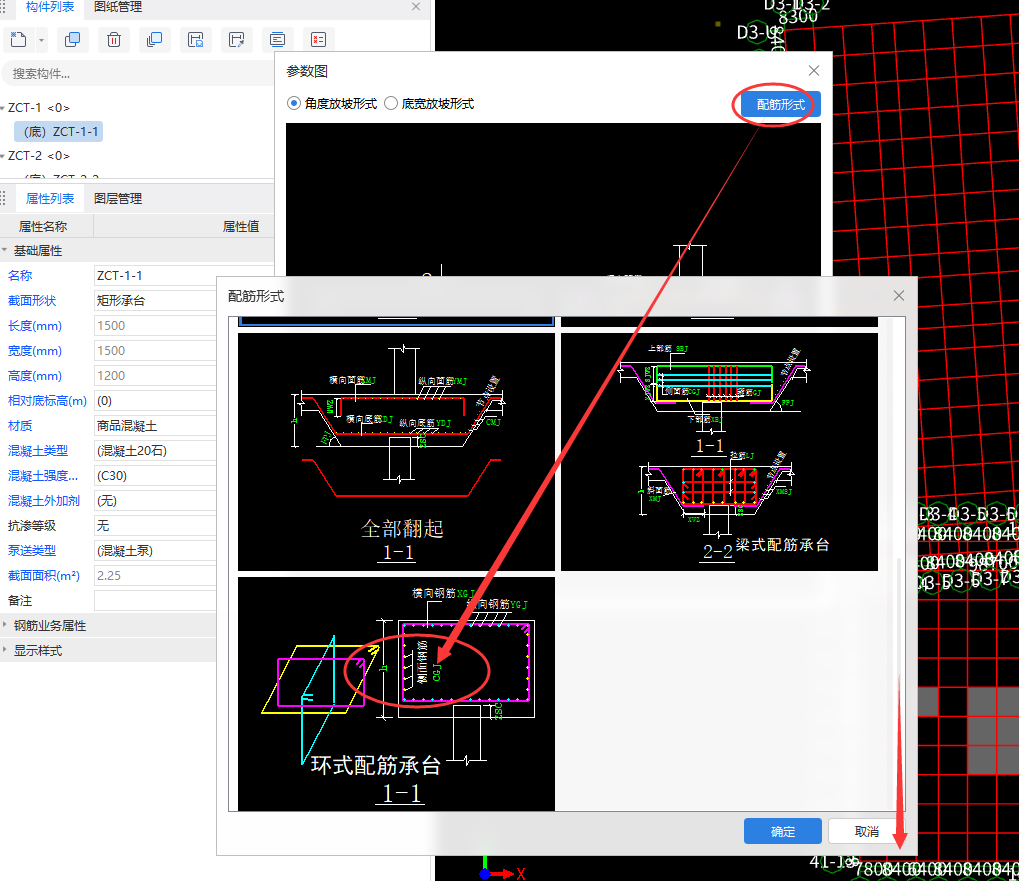Viewport: 1019px width, 881px height.
Task: Click the 材质 property label
Action: tap(20, 426)
